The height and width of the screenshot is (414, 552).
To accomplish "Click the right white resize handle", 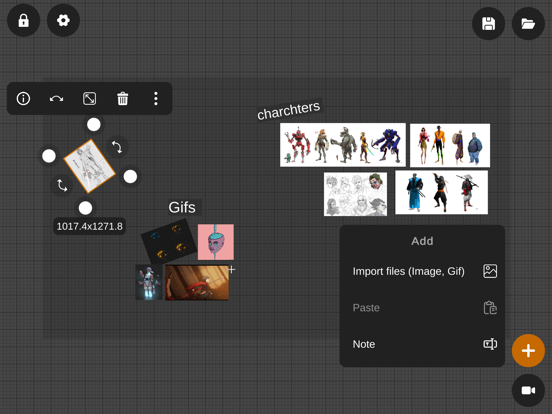I will [130, 177].
